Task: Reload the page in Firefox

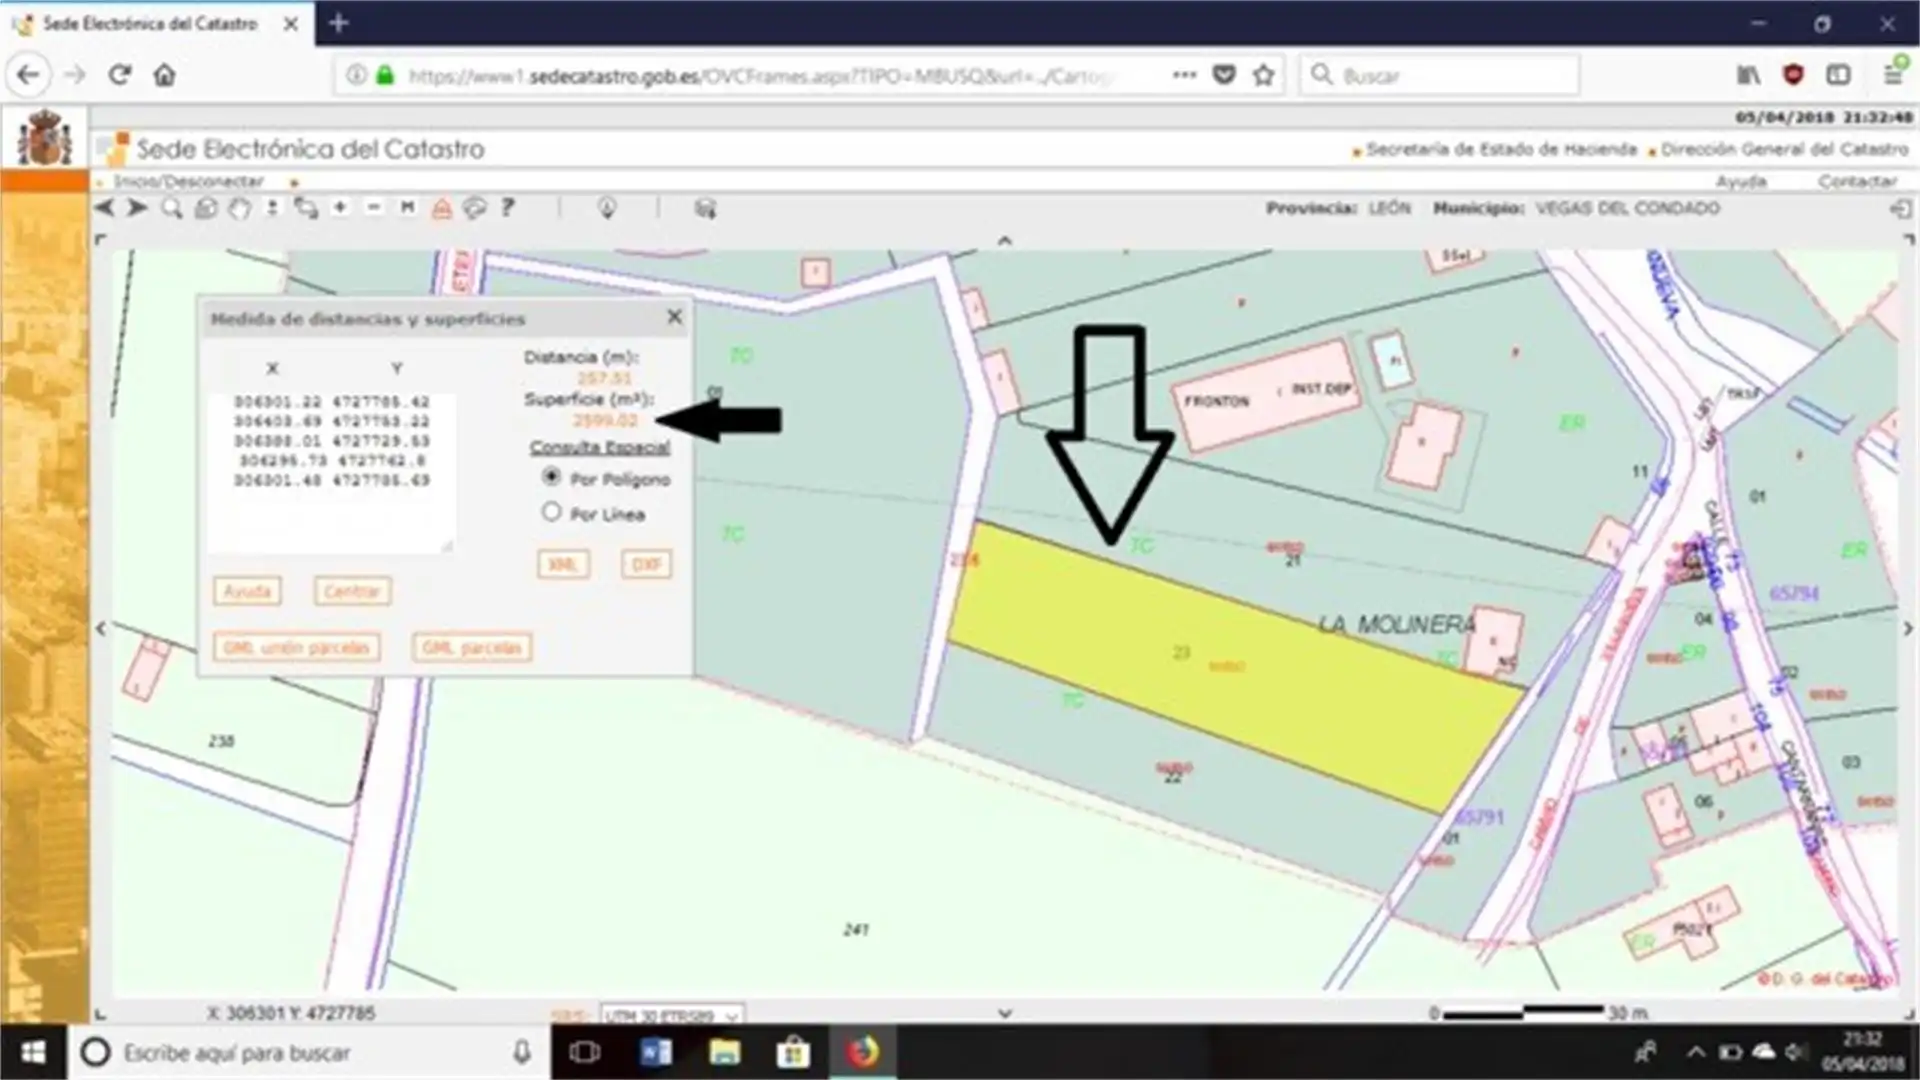Action: (120, 75)
